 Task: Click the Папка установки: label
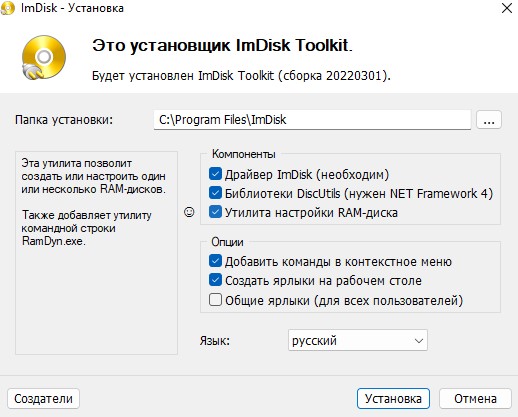[x=64, y=120]
